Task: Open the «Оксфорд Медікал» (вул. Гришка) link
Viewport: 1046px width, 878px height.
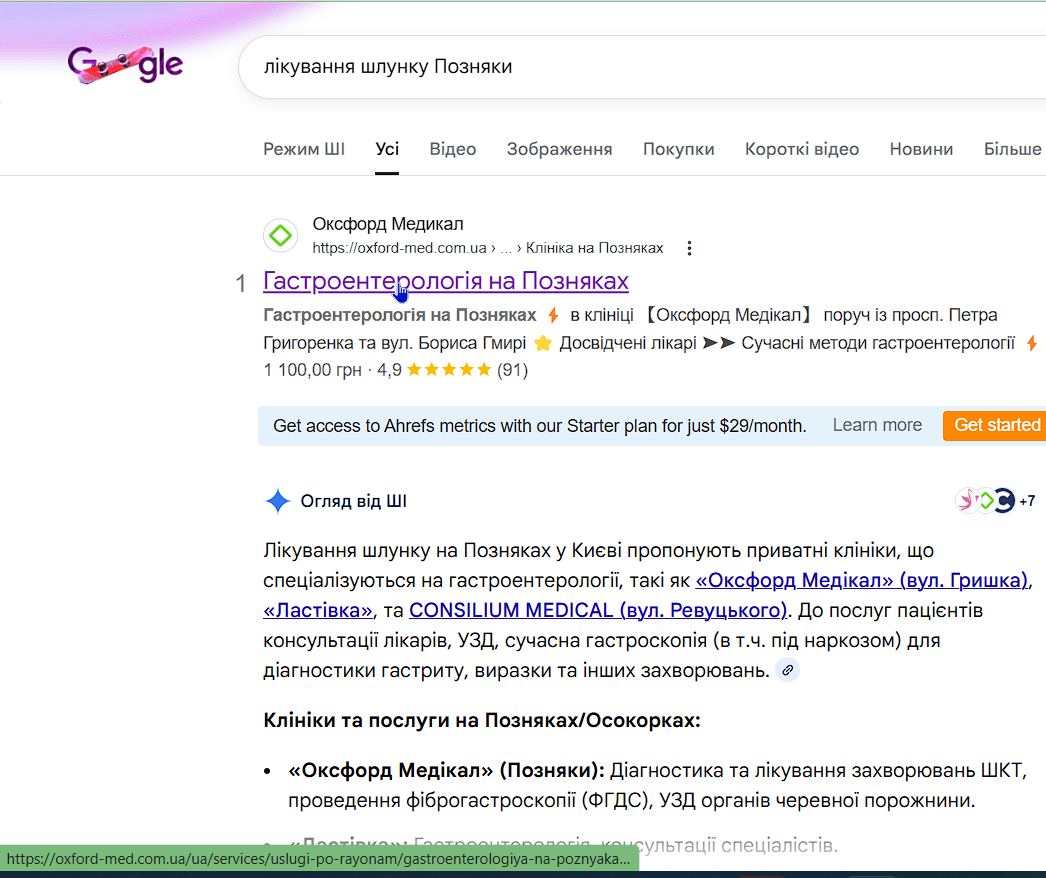Action: (861, 580)
